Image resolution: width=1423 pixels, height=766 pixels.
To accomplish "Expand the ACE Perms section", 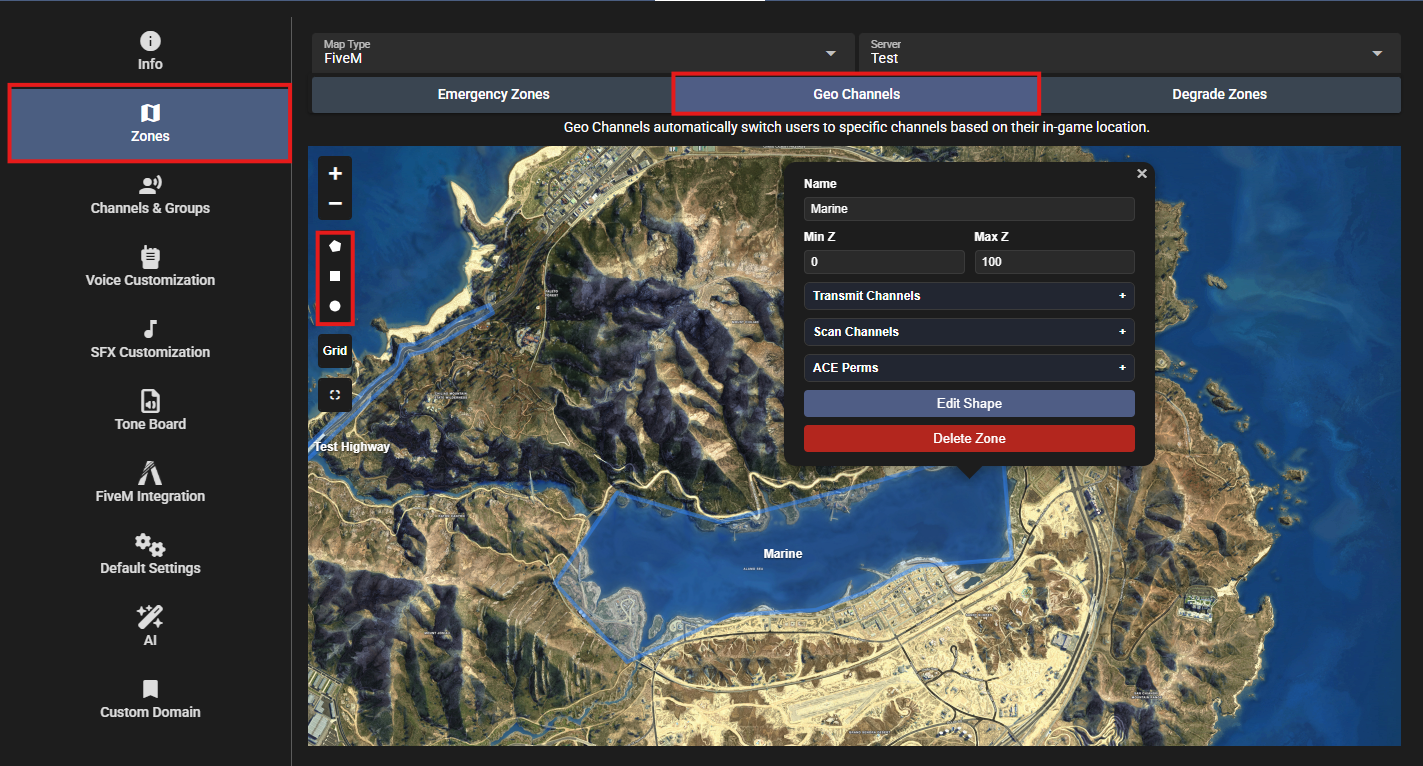I will click(x=968, y=368).
